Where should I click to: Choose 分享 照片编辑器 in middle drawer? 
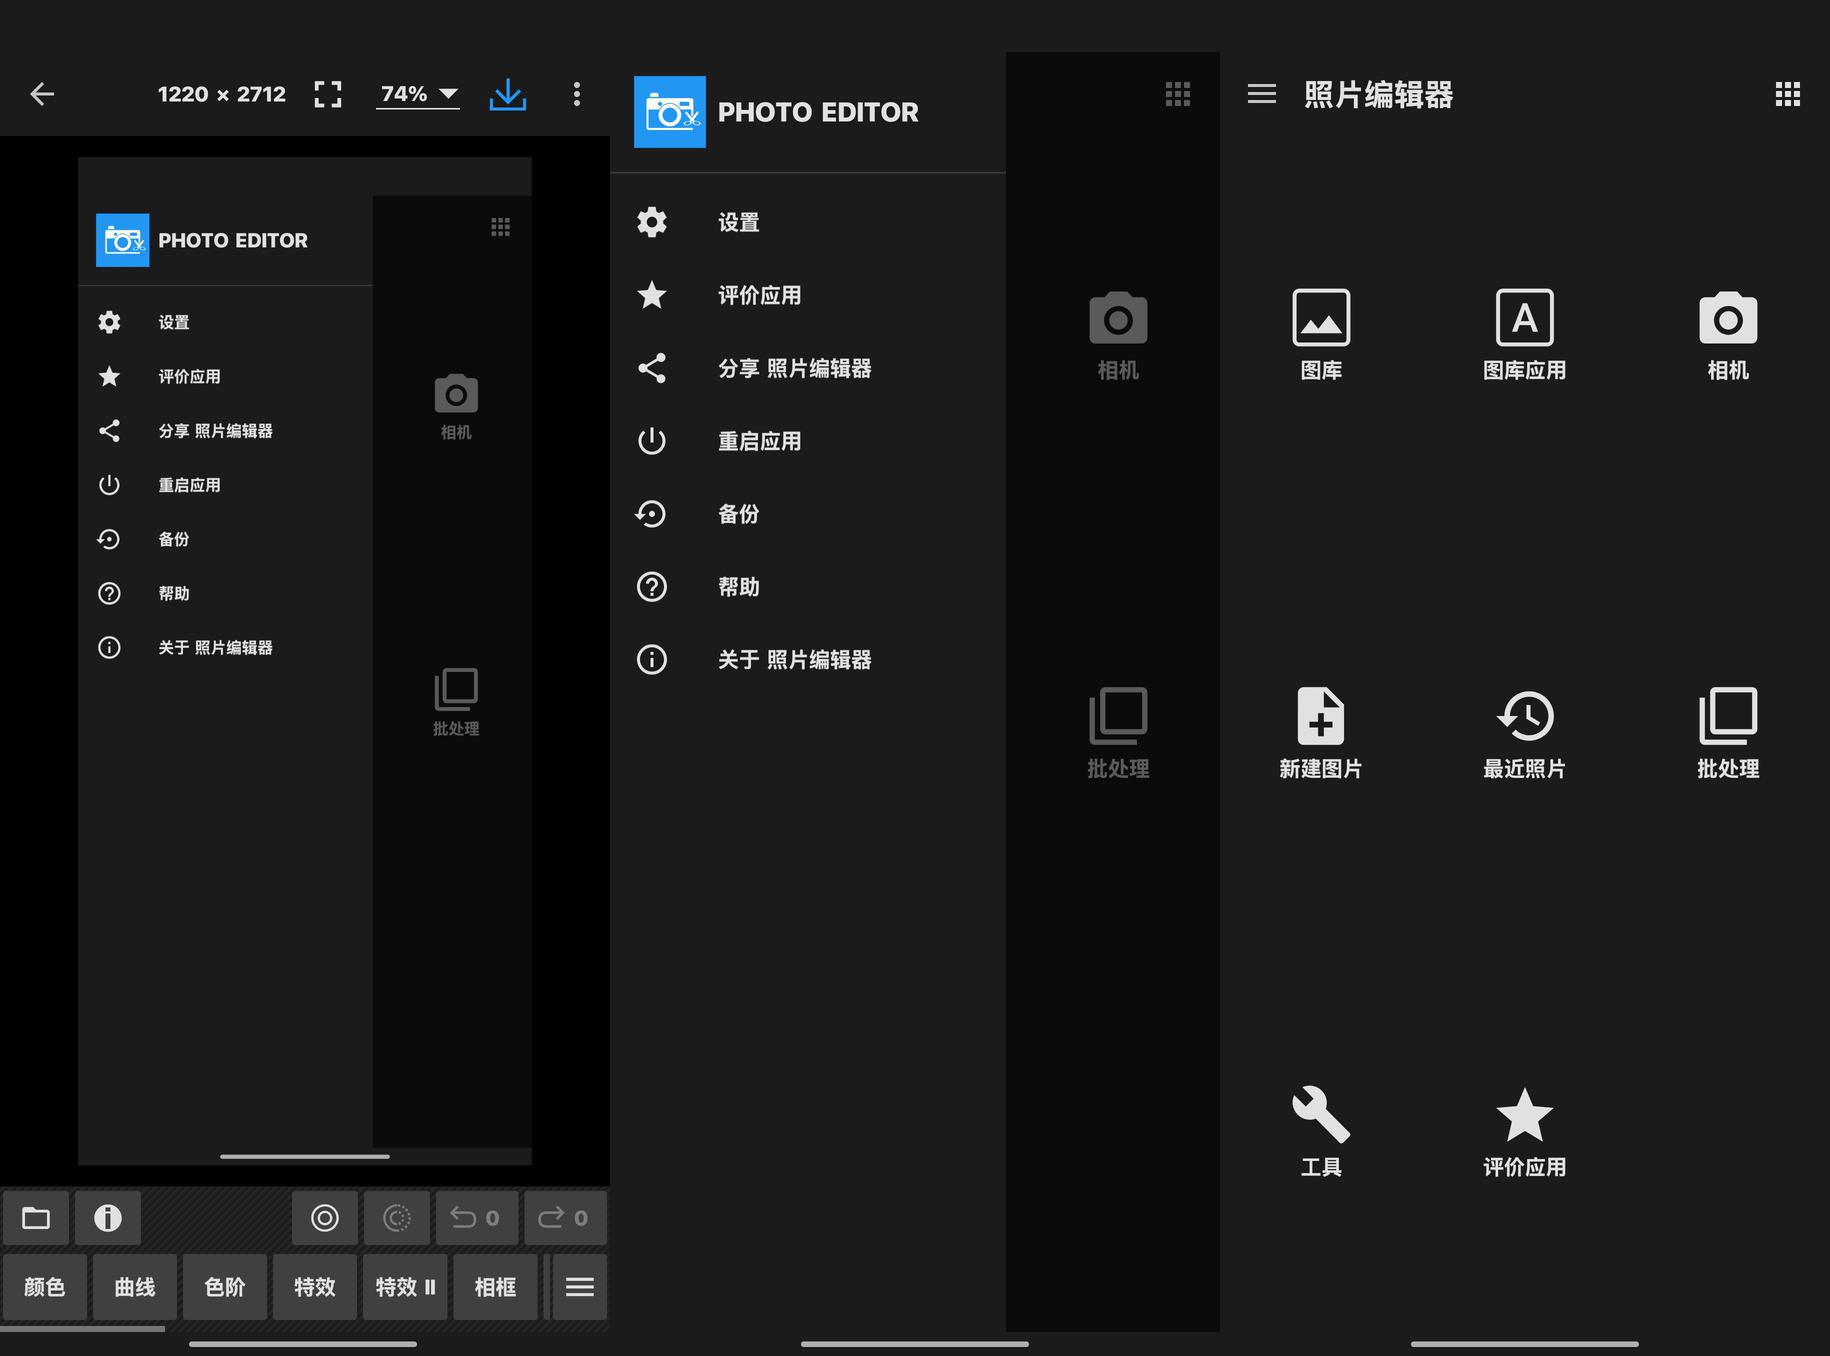(x=808, y=368)
